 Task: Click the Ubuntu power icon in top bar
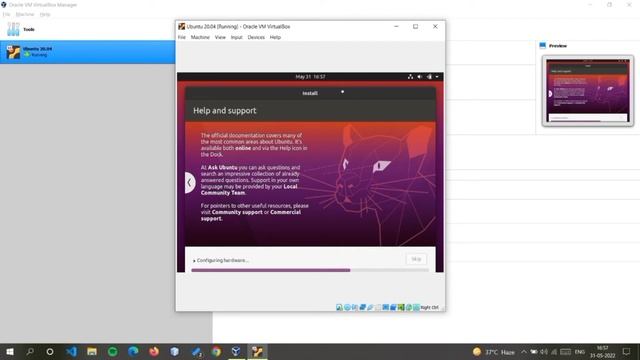pos(429,76)
